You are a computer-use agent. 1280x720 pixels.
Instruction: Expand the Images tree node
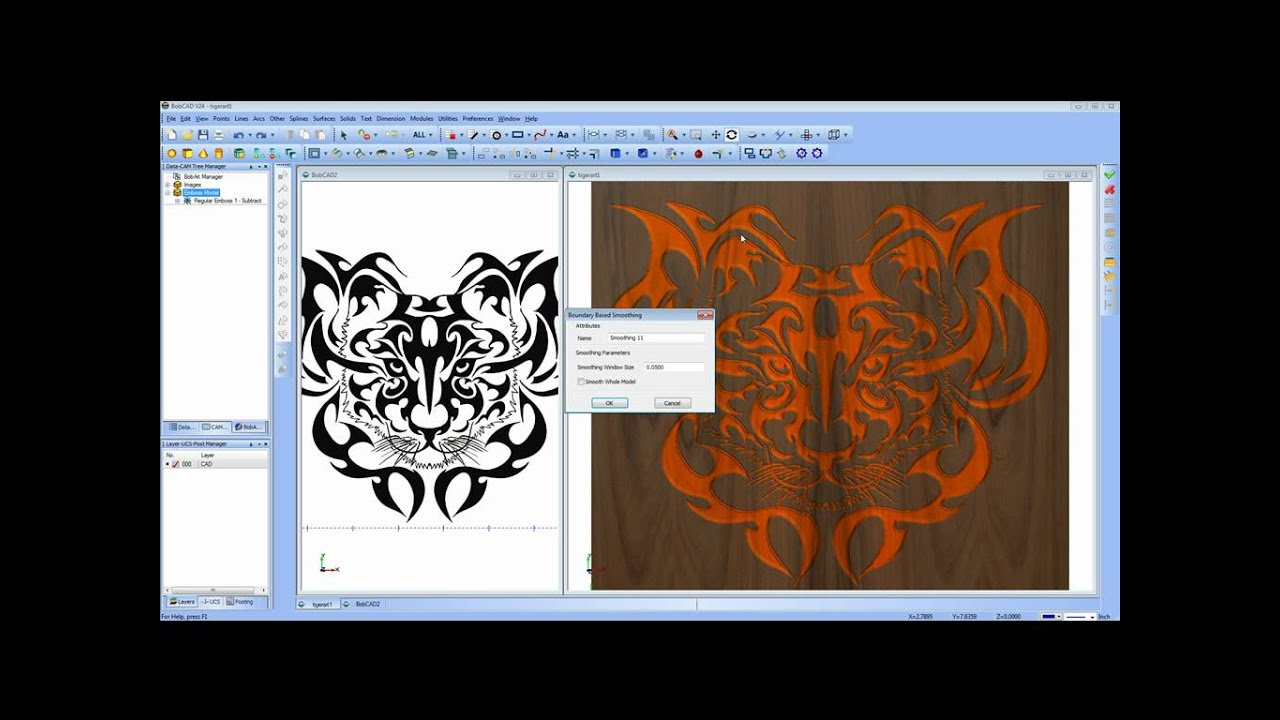coord(168,185)
